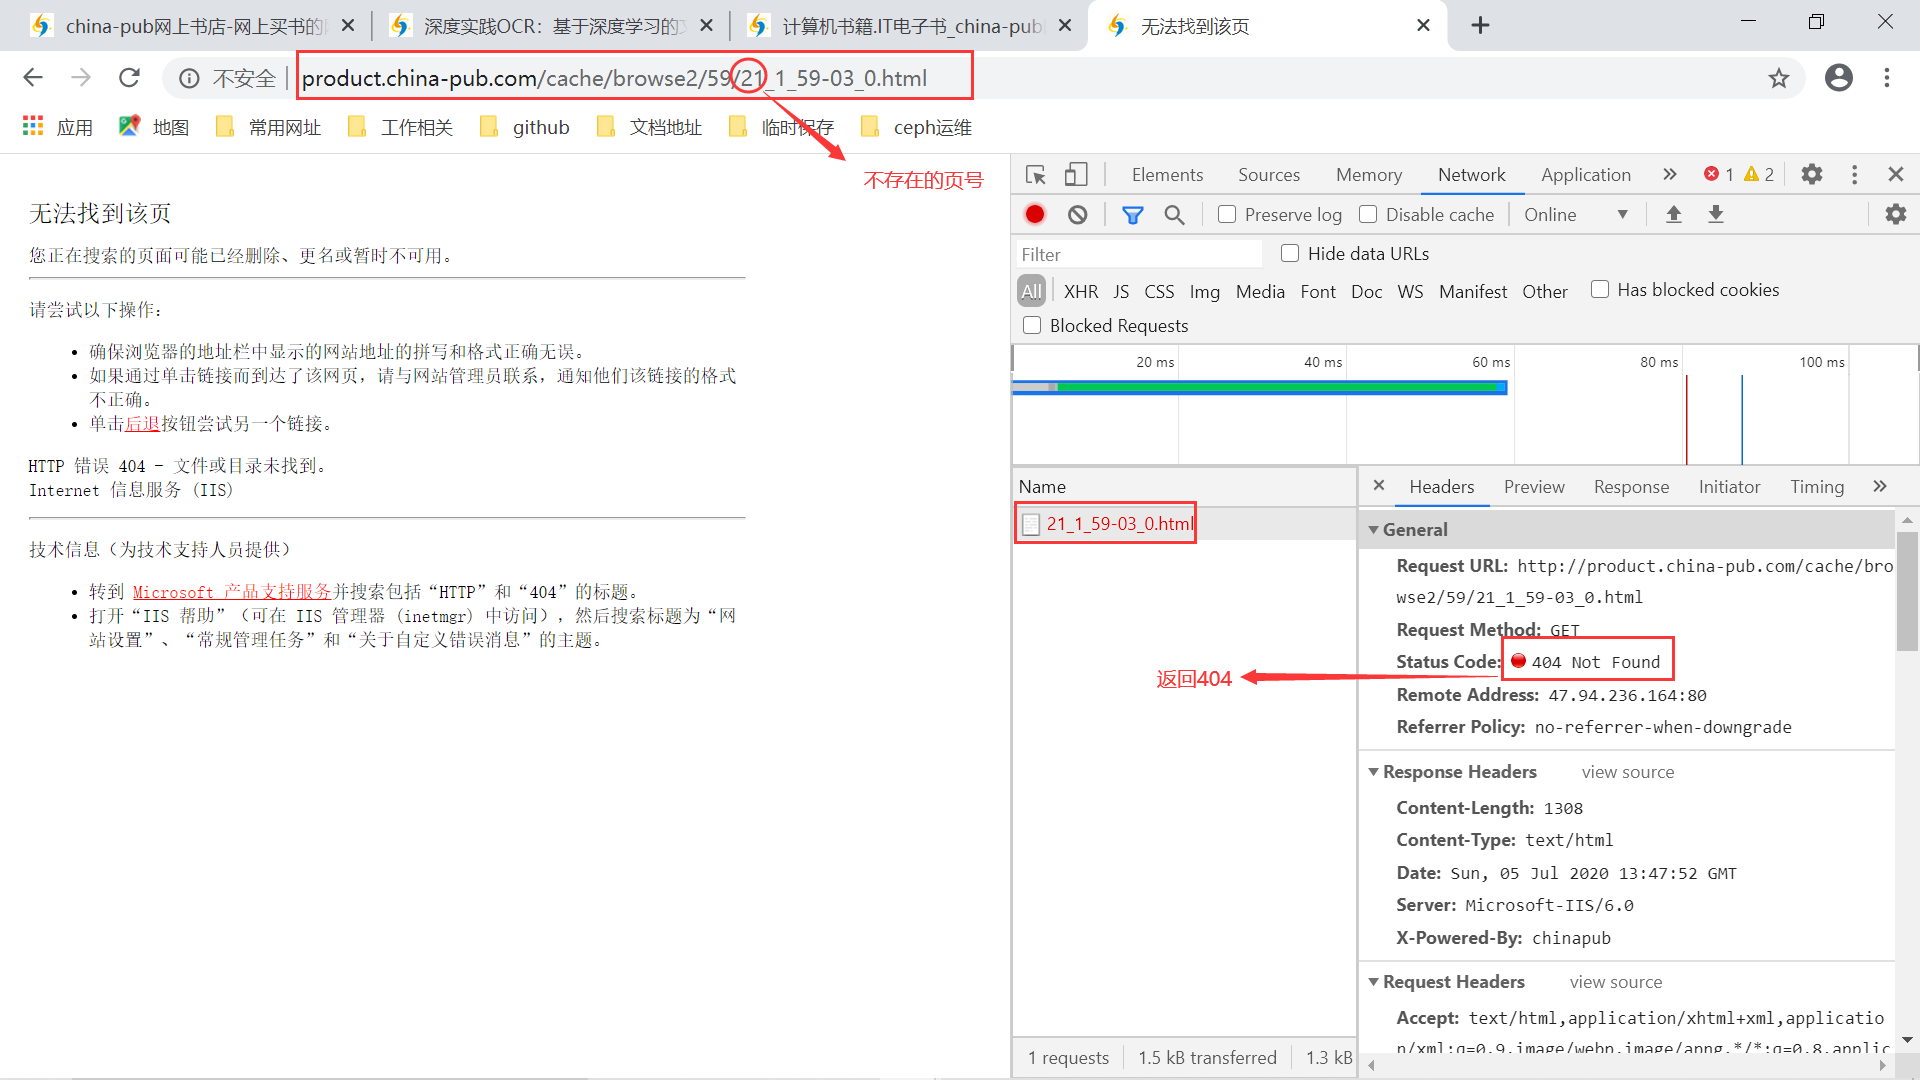Open DevTools settings gear
This screenshot has width=1920, height=1080.
coord(1812,175)
